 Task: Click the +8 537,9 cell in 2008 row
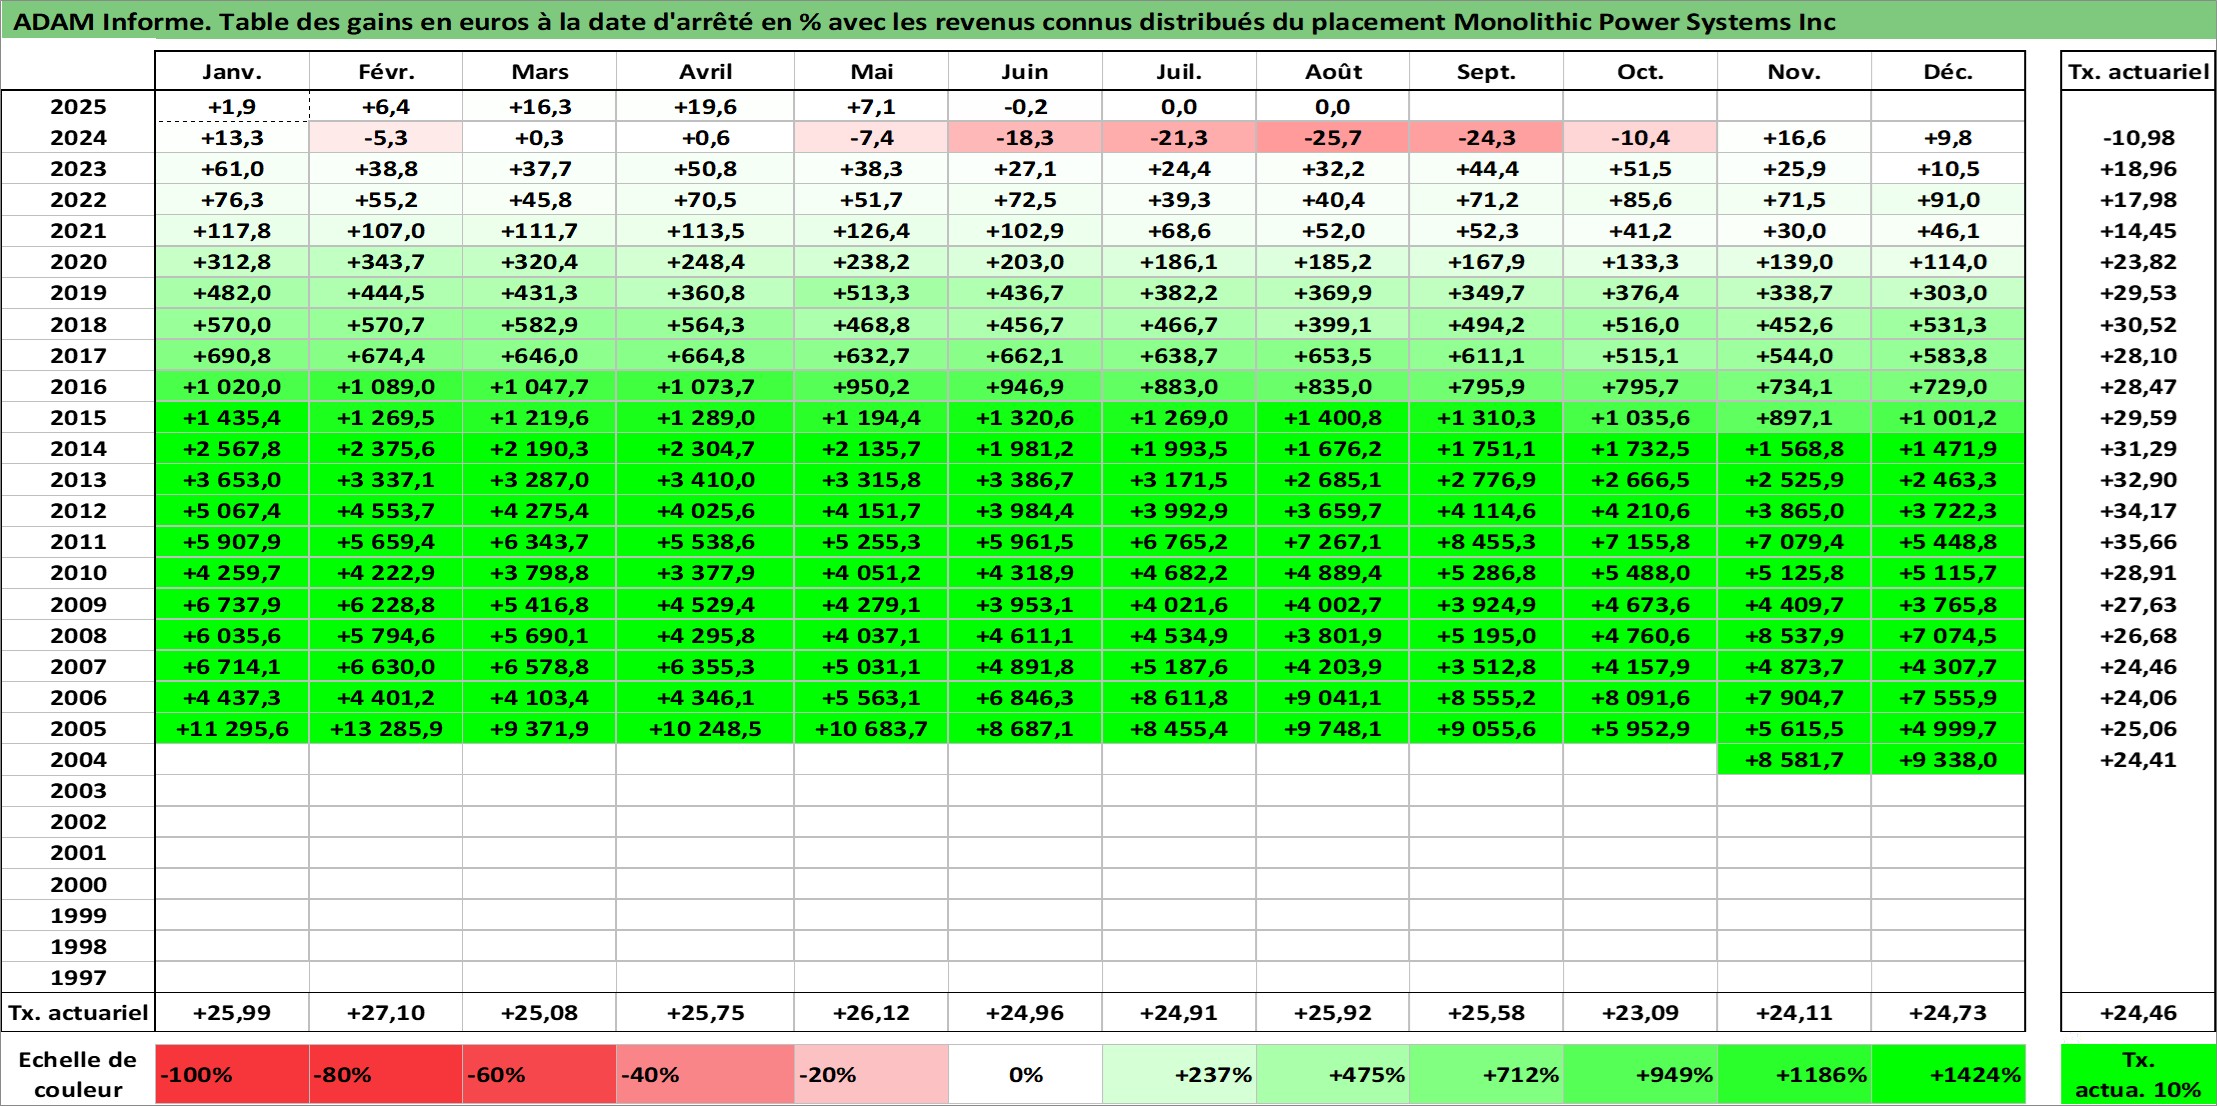pos(1794,636)
